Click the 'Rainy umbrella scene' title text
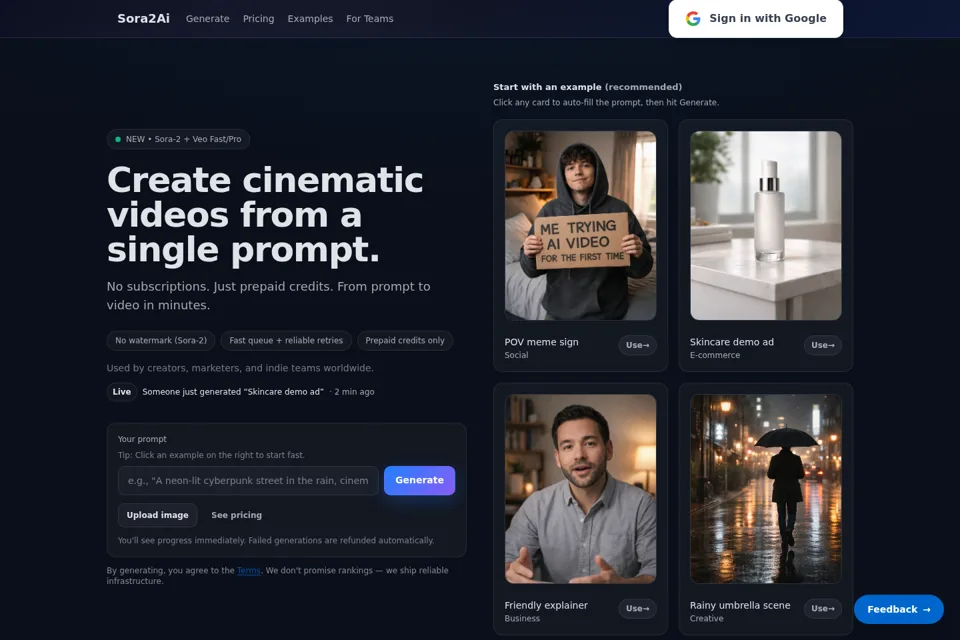This screenshot has width=960, height=640. 740,606
